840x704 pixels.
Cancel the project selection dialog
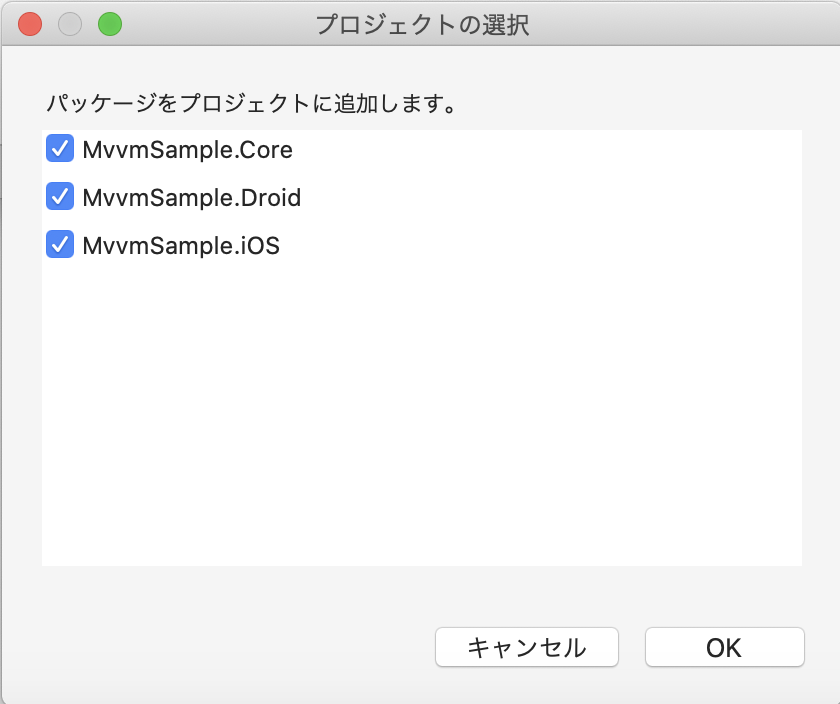click(x=526, y=647)
